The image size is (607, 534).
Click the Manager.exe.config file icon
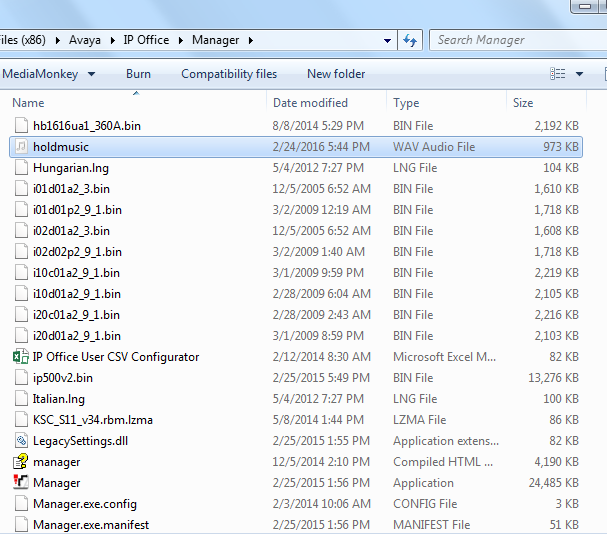tap(21, 503)
